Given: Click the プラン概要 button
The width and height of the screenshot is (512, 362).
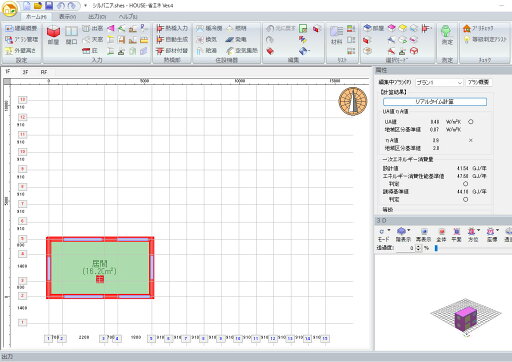Looking at the screenshot, I should point(479,82).
